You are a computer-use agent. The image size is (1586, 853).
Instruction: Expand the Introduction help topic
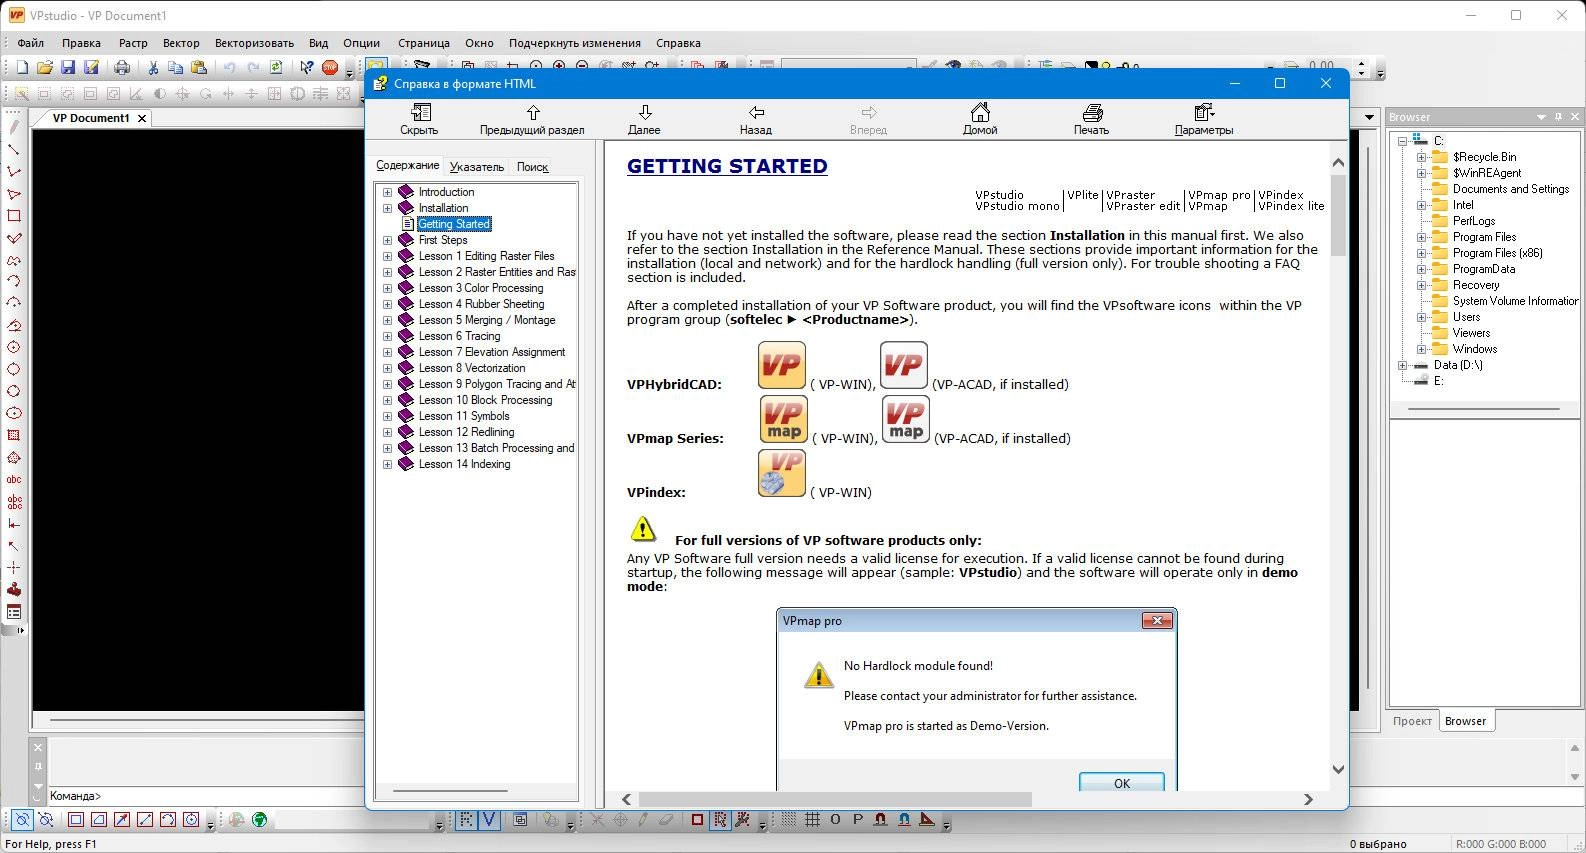coord(387,192)
